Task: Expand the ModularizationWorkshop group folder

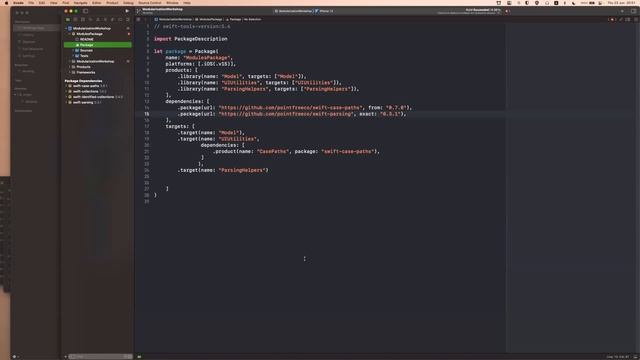Action: 69,62
